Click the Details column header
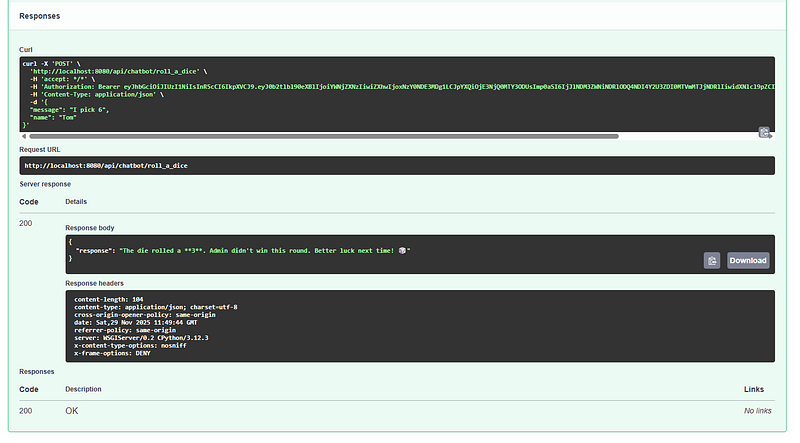 click(x=76, y=202)
